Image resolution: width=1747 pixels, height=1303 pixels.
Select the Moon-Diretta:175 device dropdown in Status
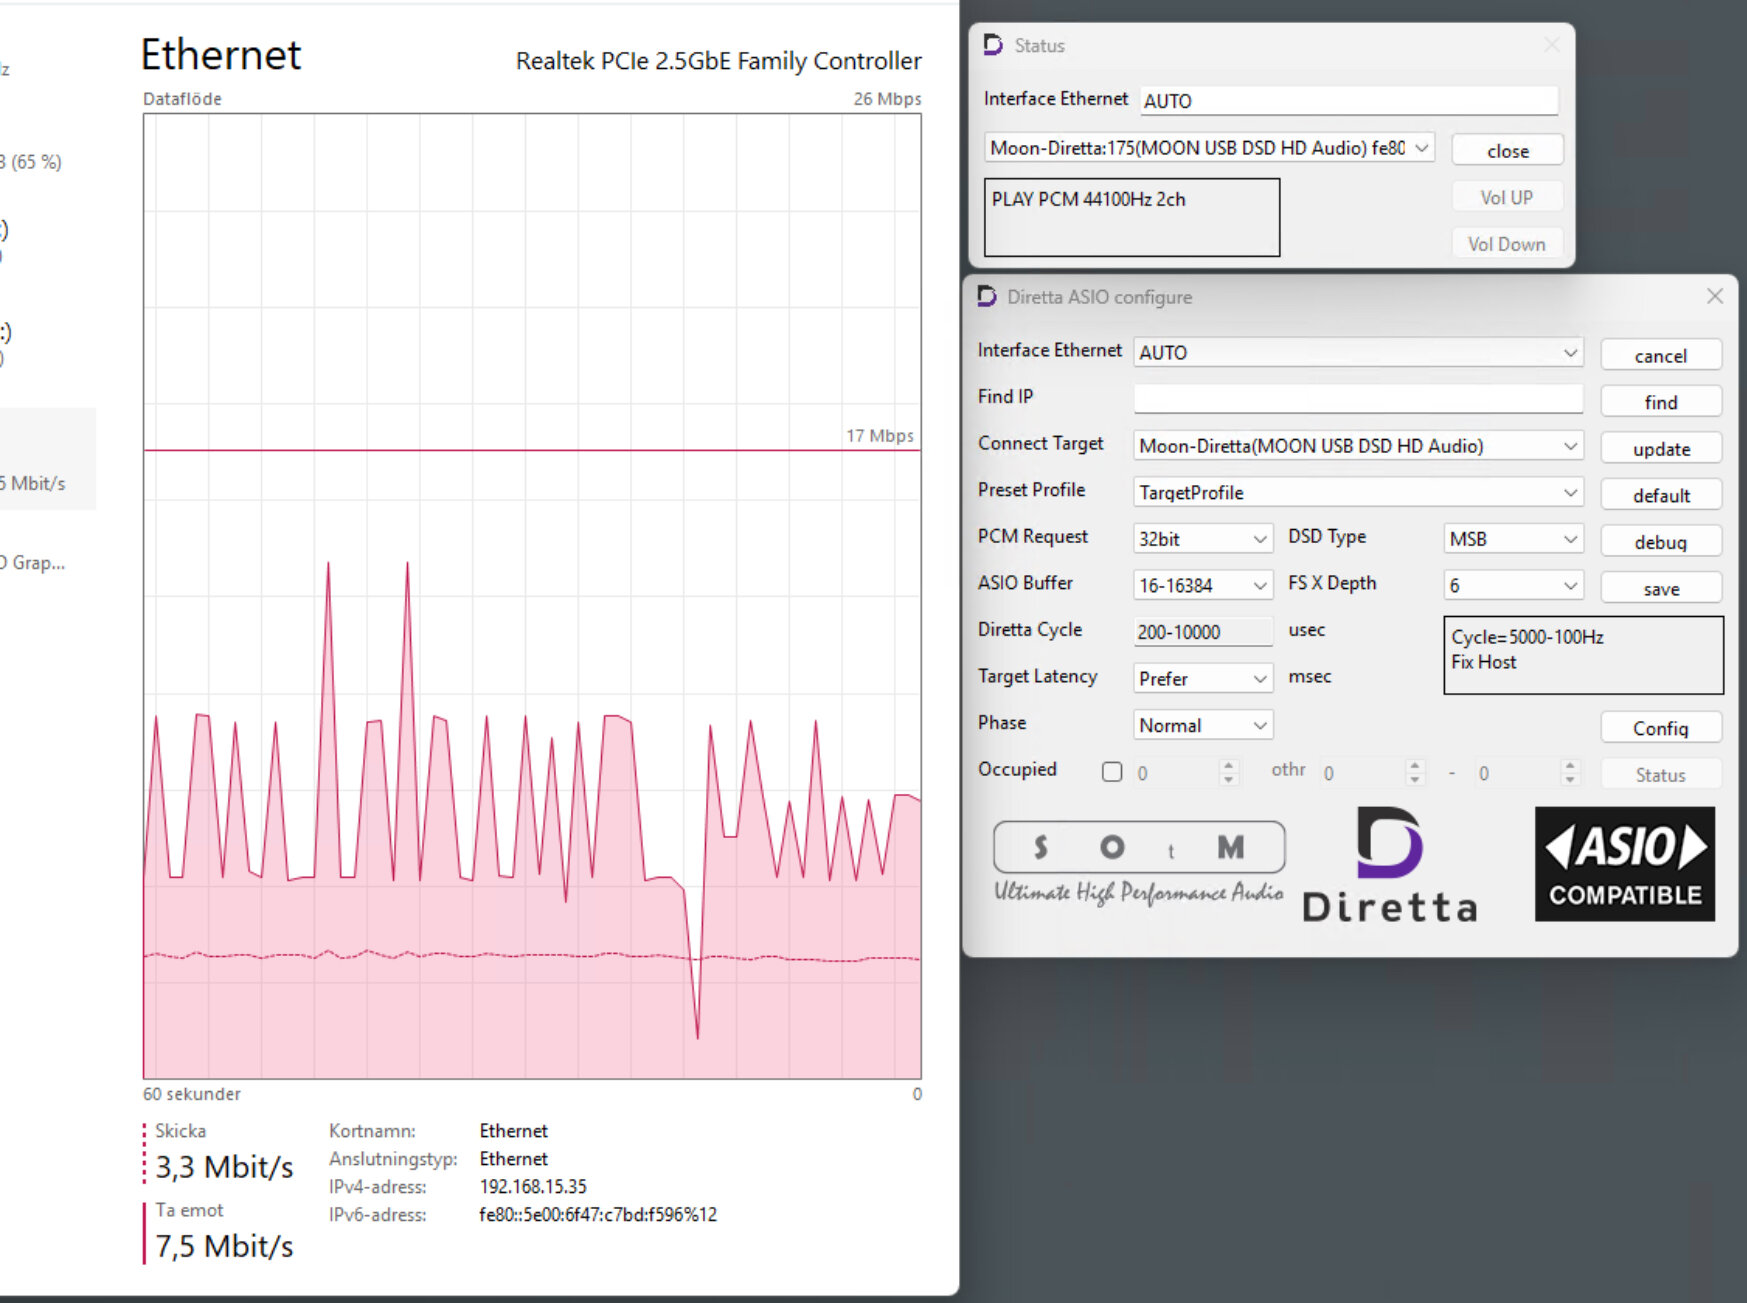click(1210, 148)
